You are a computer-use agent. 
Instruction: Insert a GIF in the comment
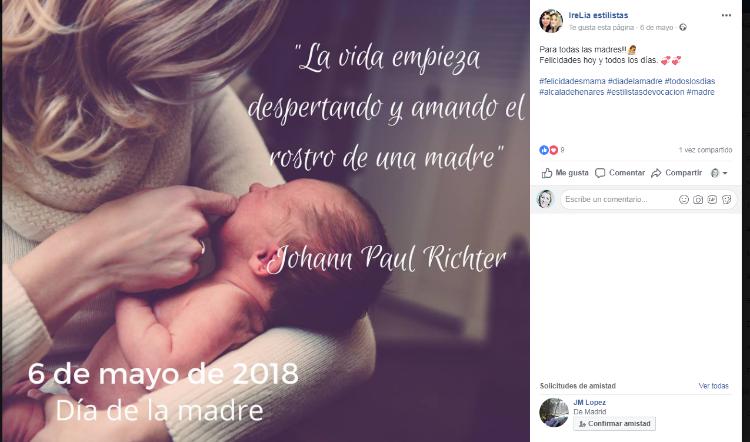click(712, 199)
